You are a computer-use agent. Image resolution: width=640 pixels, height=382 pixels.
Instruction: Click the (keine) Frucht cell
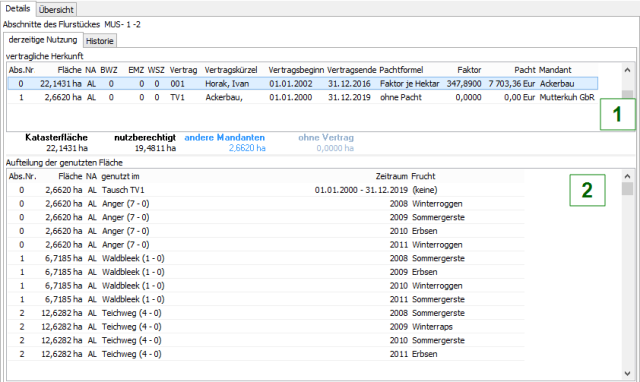(424, 190)
